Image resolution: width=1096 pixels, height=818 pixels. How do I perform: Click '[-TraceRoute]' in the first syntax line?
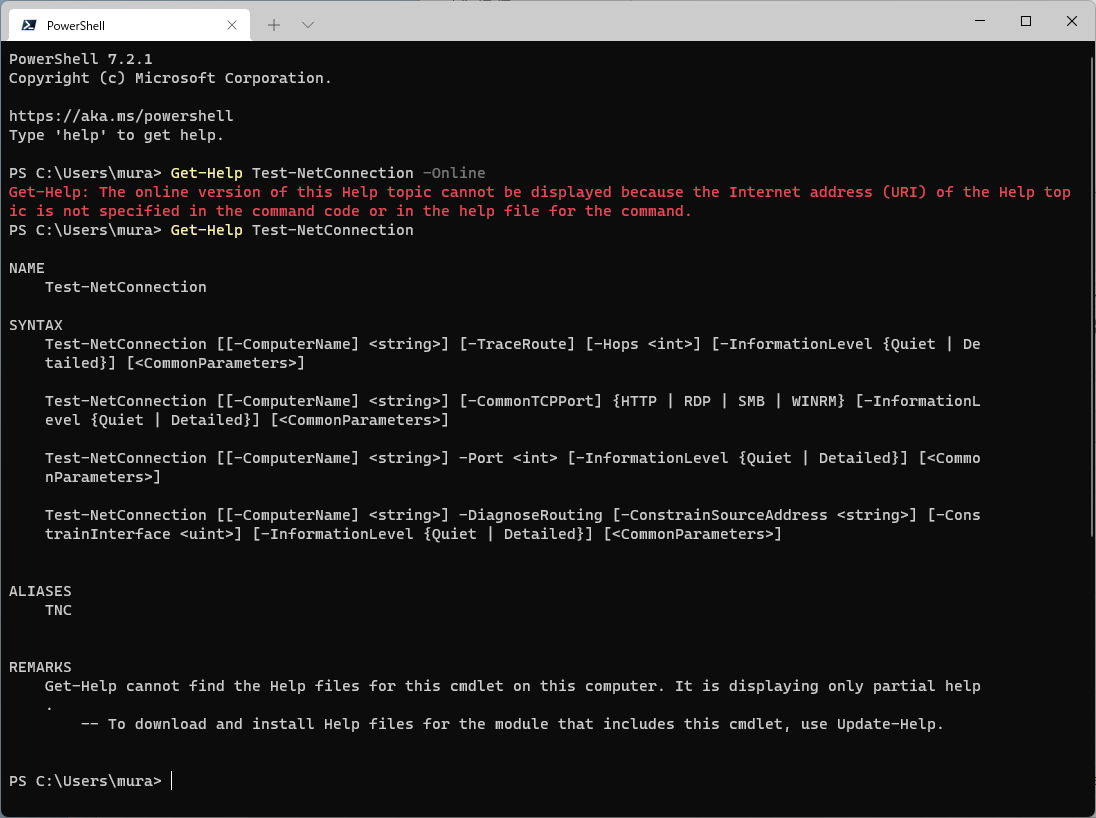click(x=517, y=344)
